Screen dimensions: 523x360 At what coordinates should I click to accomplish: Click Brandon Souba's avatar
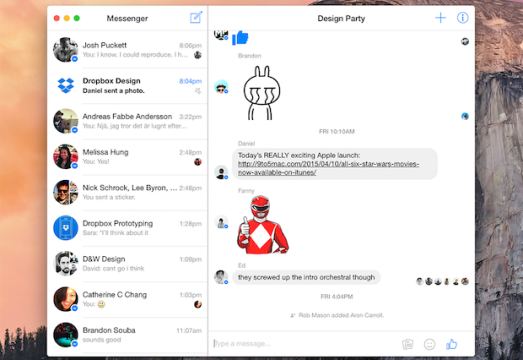pyautogui.click(x=66, y=335)
